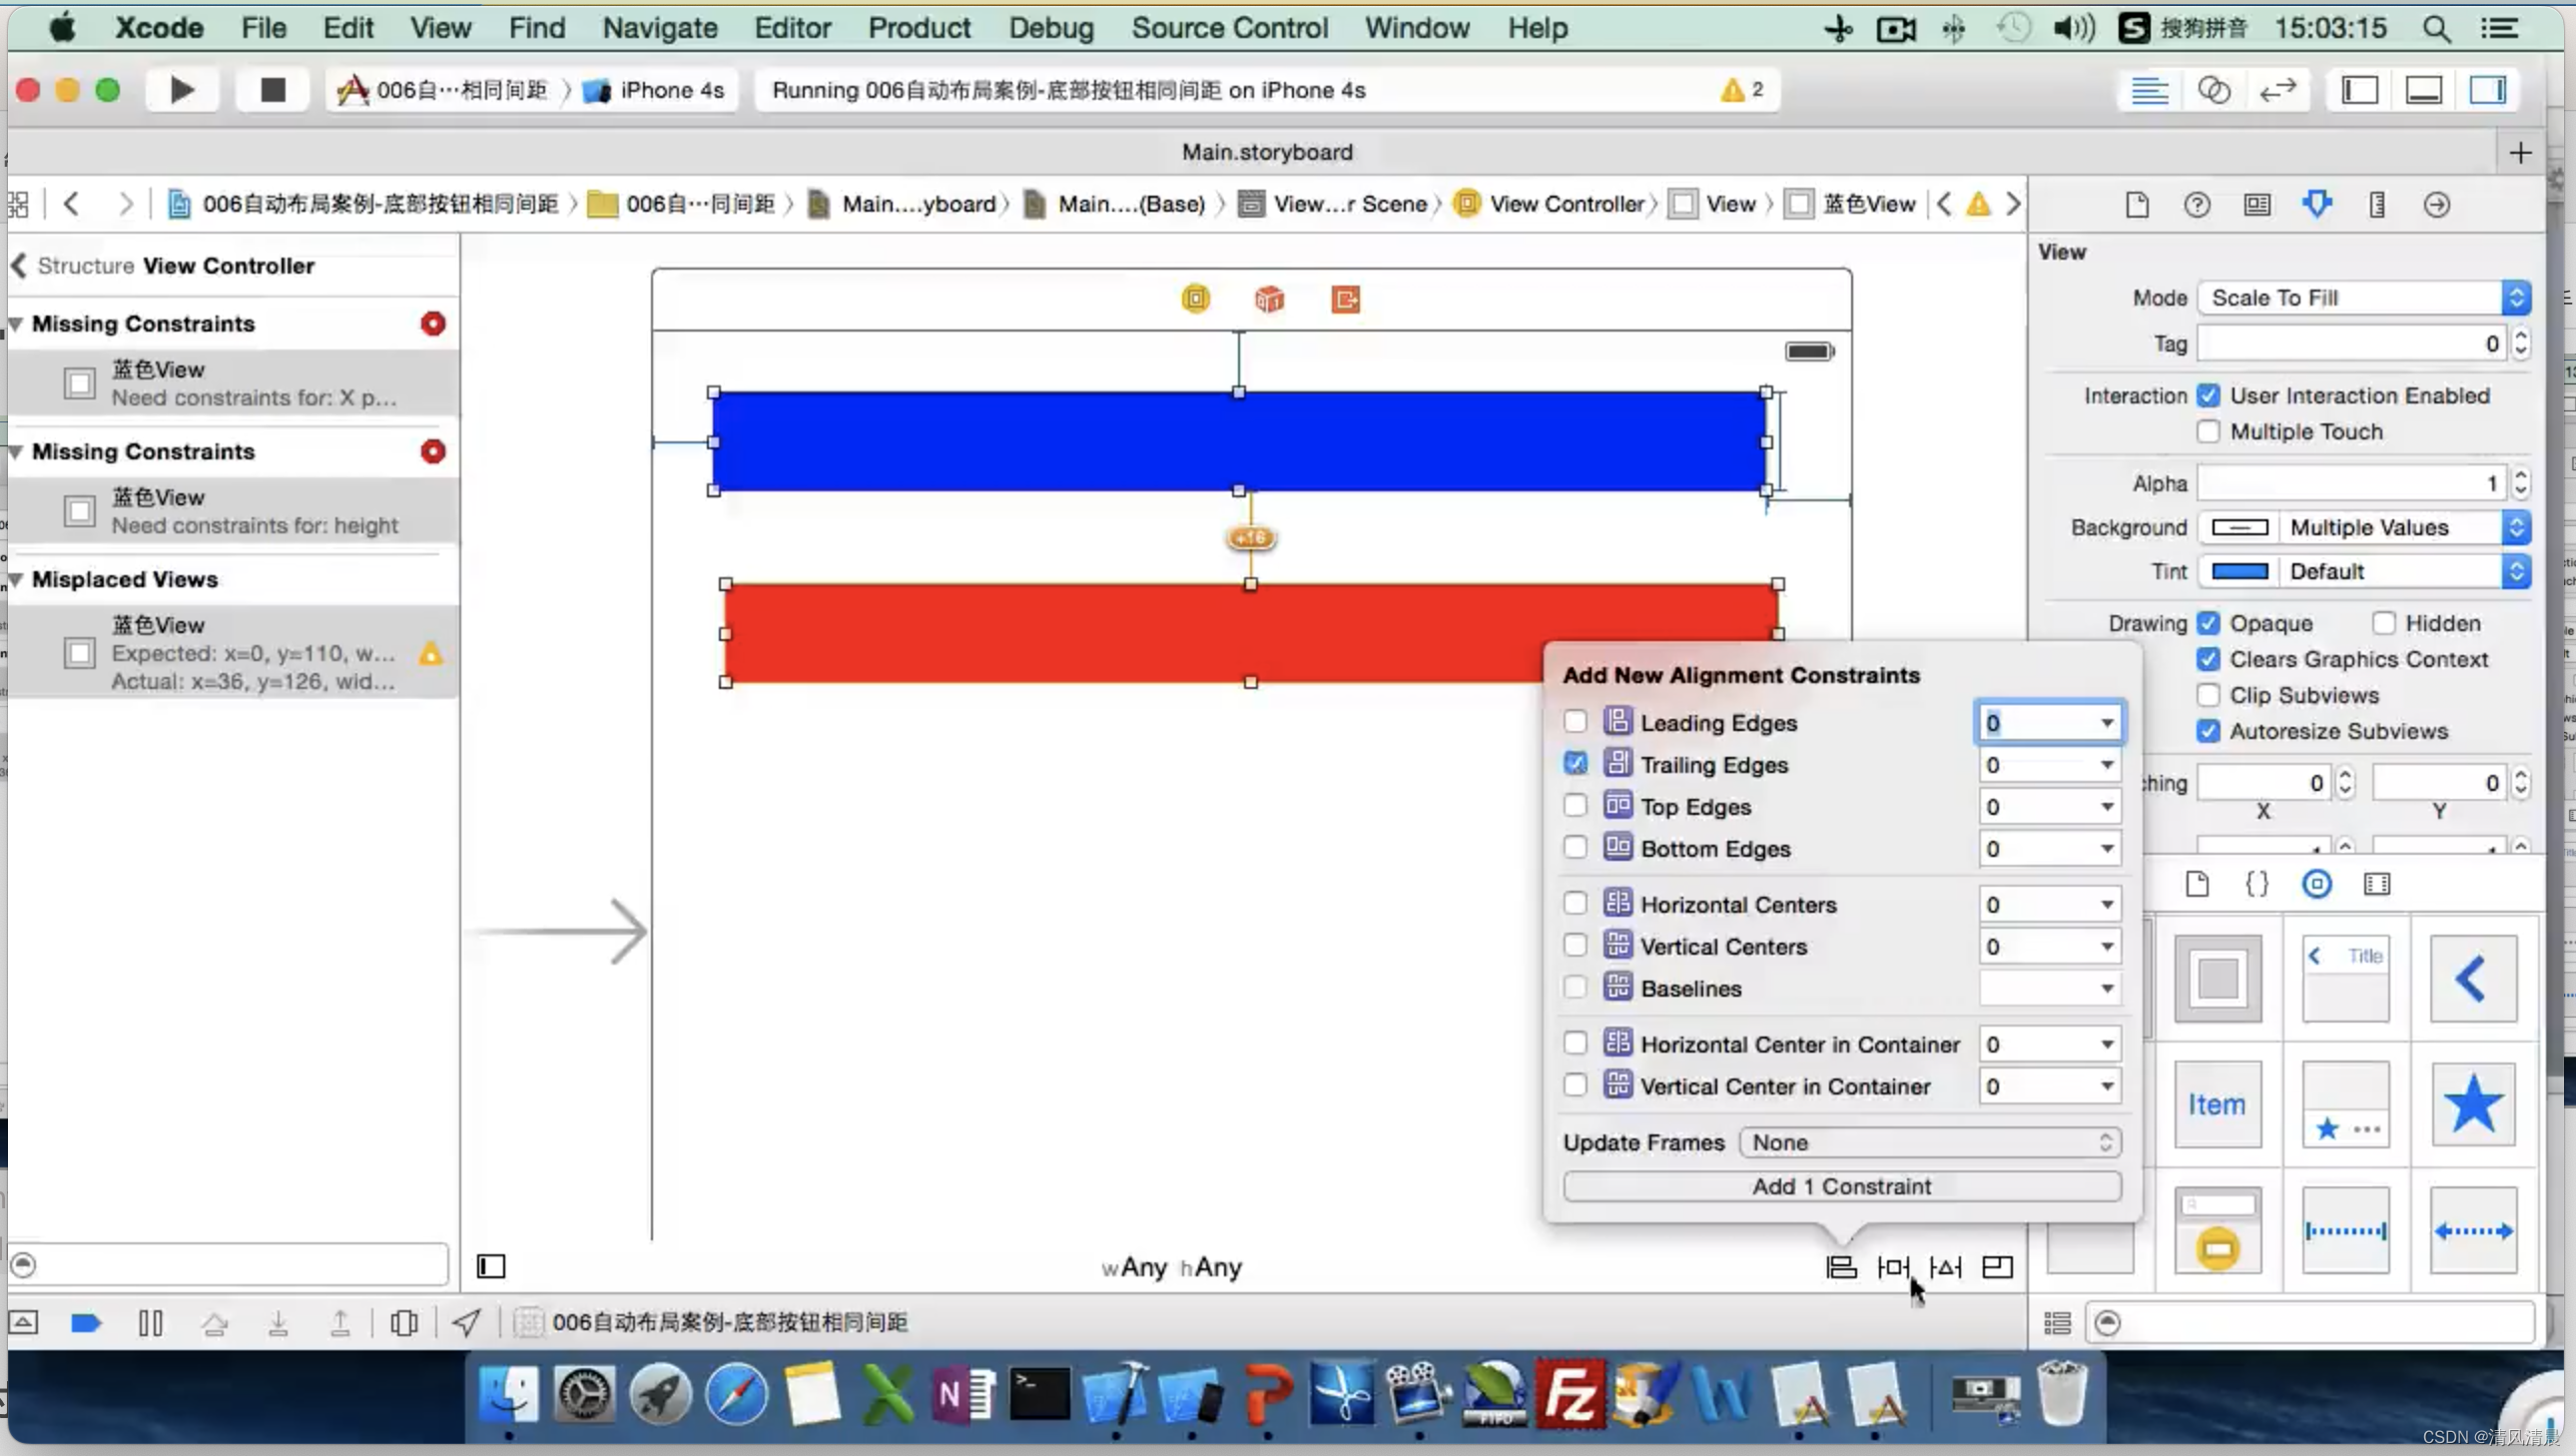Toggle Hidden property checkbox in inspector
2576x1456 pixels.
(x=2383, y=623)
